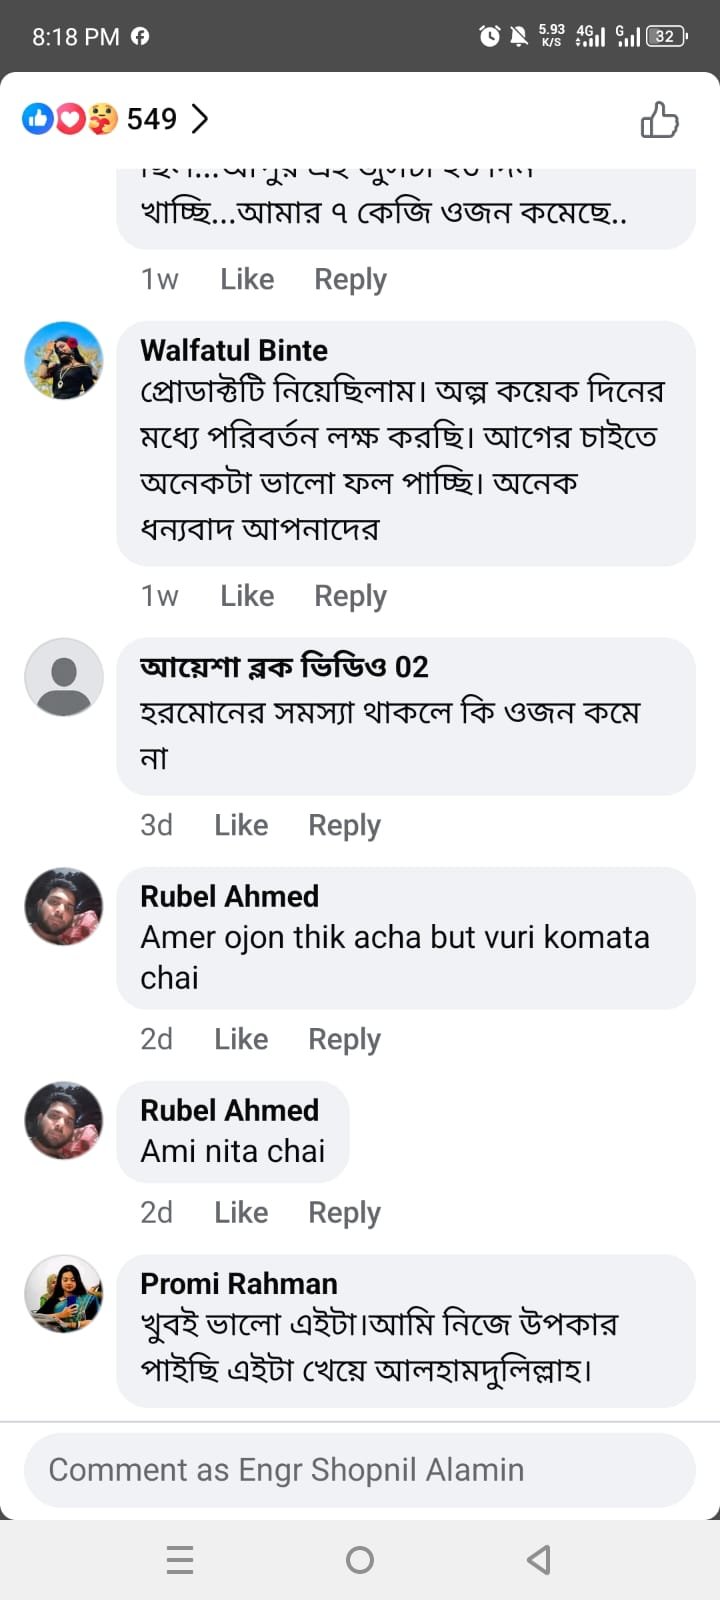The height and width of the screenshot is (1600, 720).
Task: Reply to the 3d old hormone comment
Action: (x=344, y=825)
